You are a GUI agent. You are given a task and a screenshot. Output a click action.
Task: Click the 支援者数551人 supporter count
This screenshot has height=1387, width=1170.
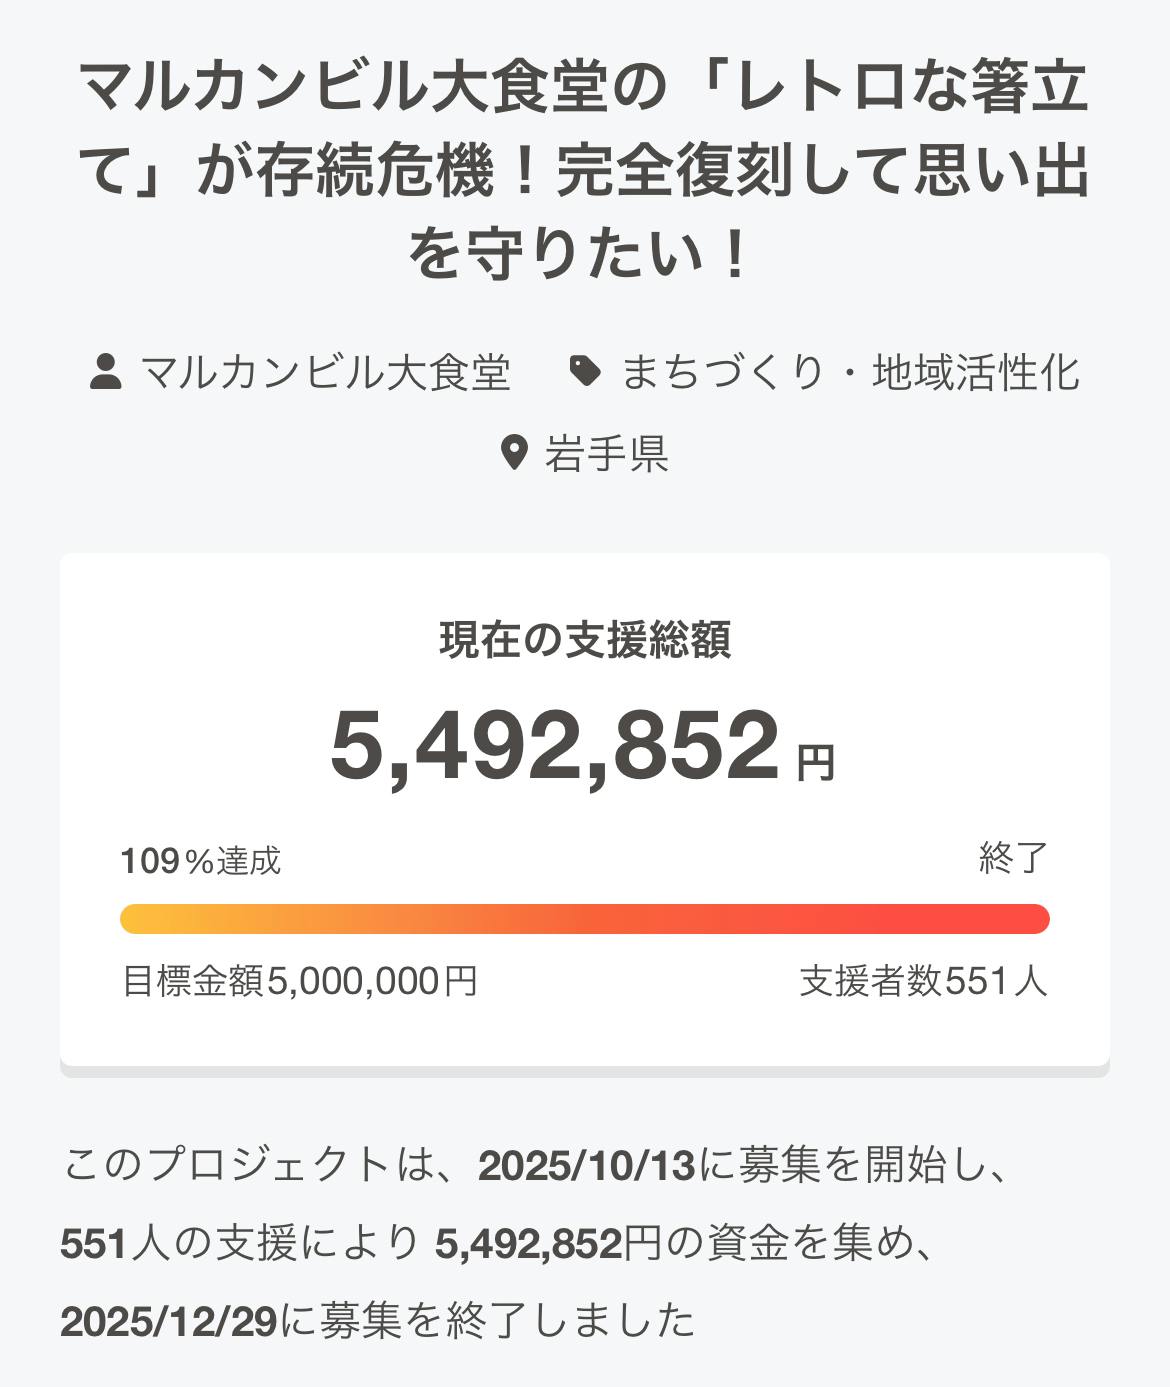pos(923,981)
